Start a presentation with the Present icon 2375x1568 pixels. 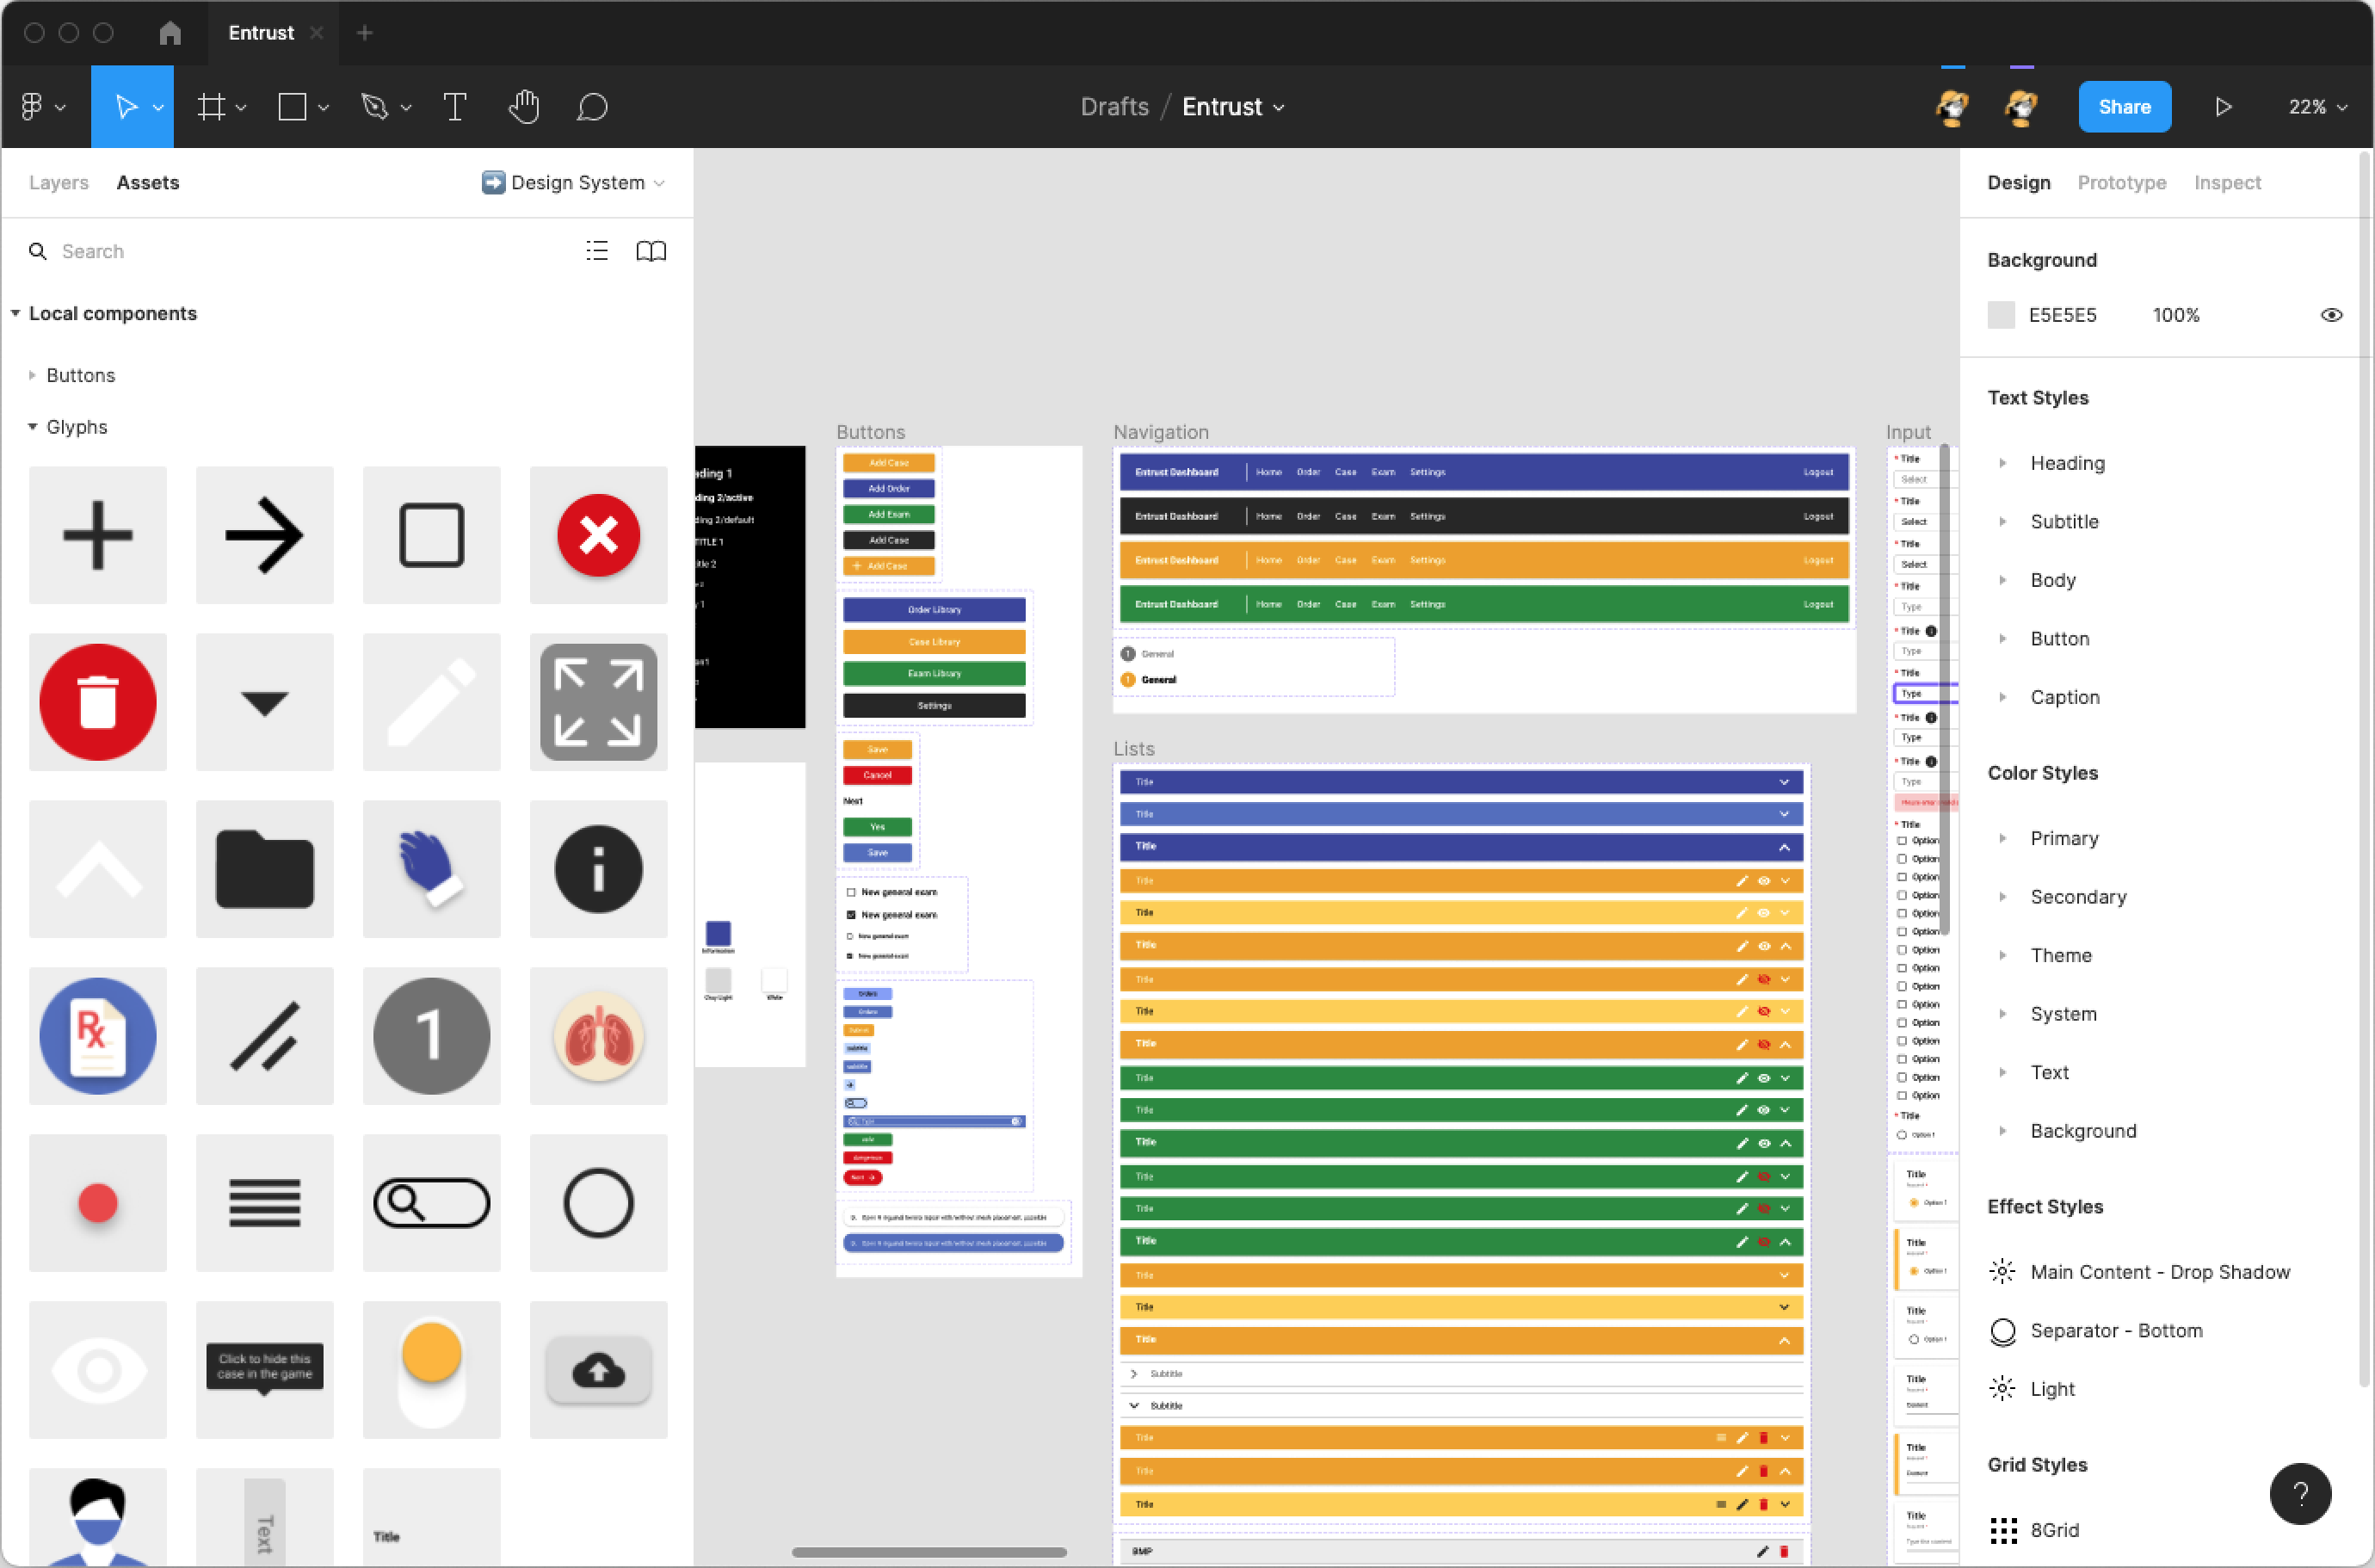pos(2223,106)
